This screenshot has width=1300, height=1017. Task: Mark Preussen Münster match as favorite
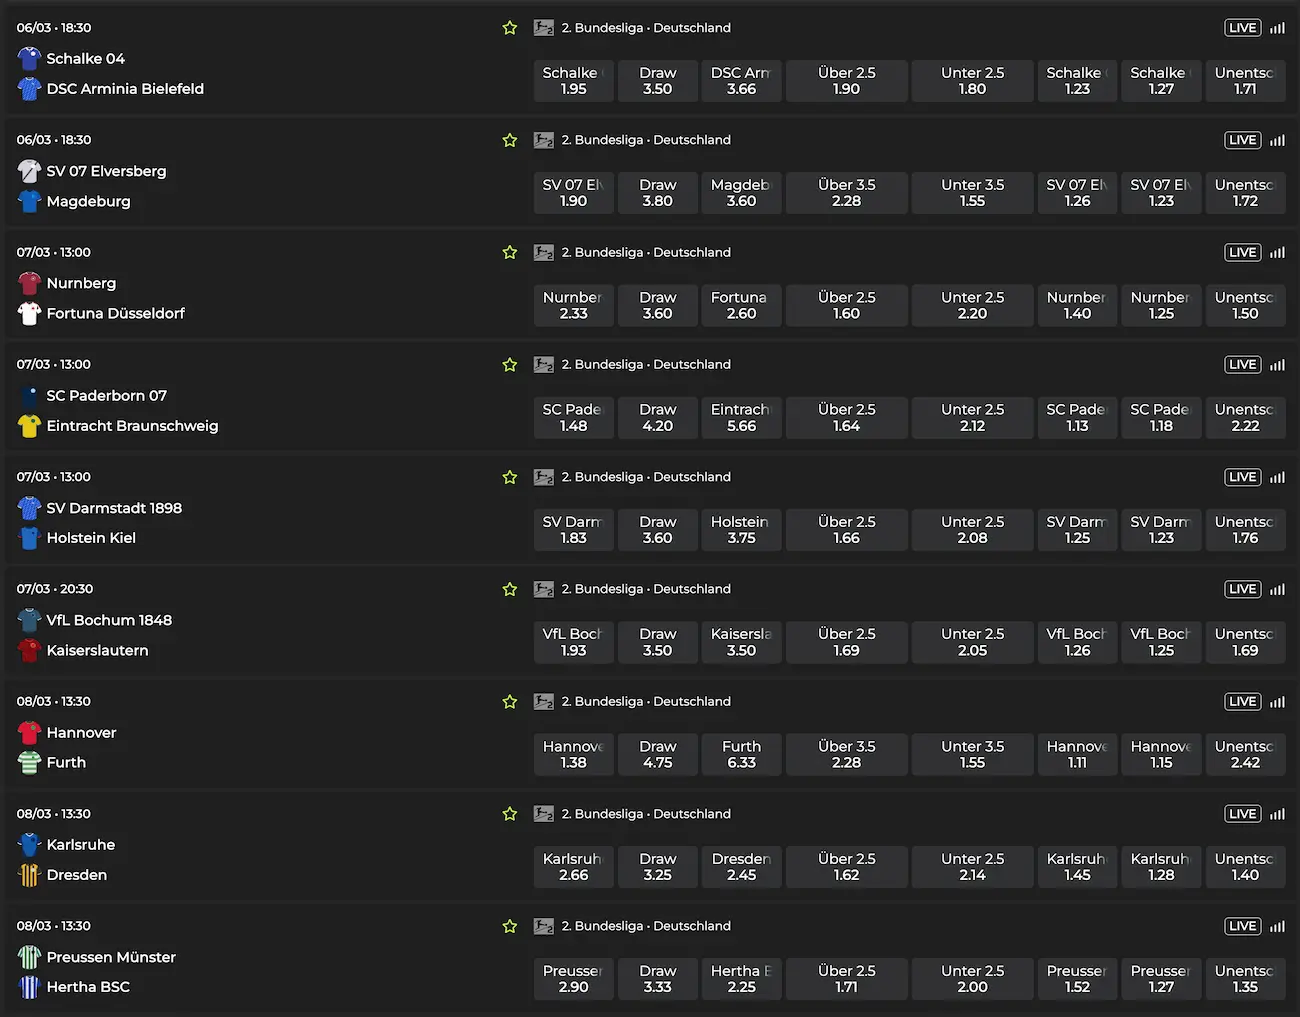(x=510, y=927)
